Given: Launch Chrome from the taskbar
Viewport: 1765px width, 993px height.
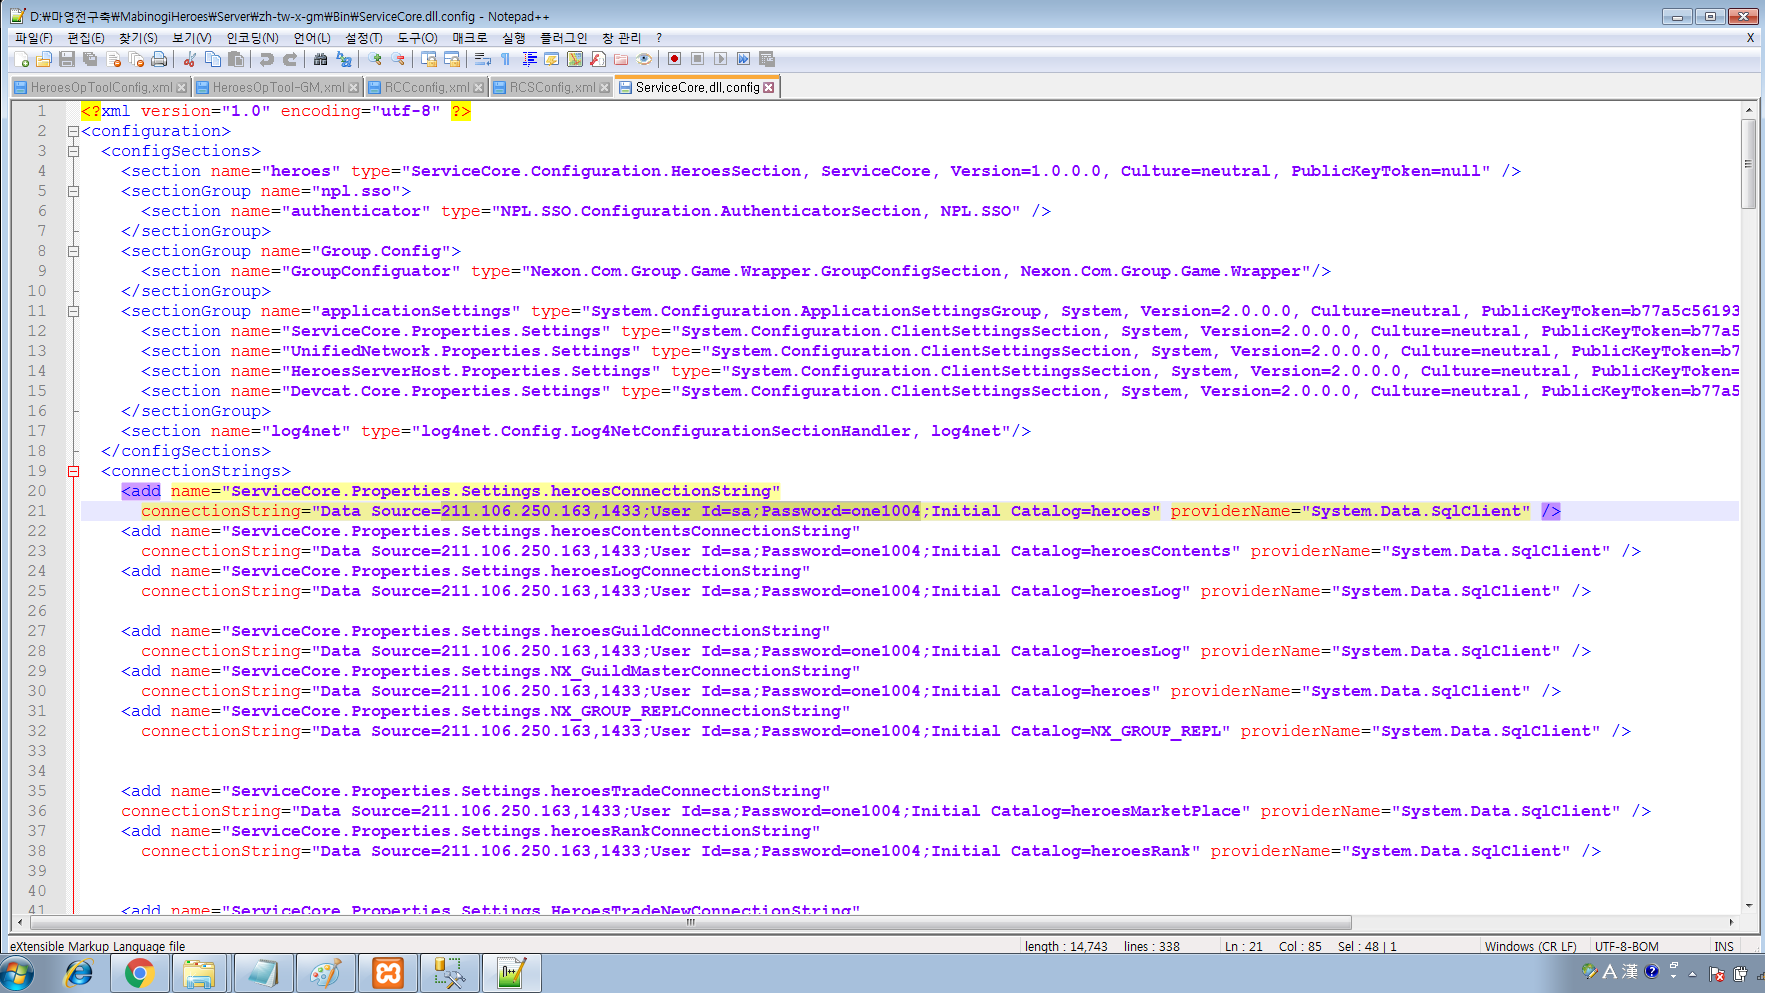Looking at the screenshot, I should click(x=140, y=973).
